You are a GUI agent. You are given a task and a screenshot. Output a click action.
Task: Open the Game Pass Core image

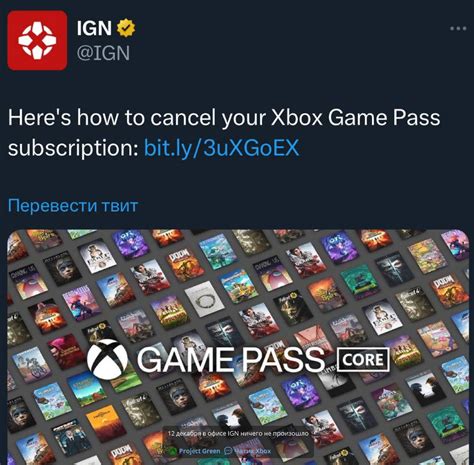(x=238, y=347)
